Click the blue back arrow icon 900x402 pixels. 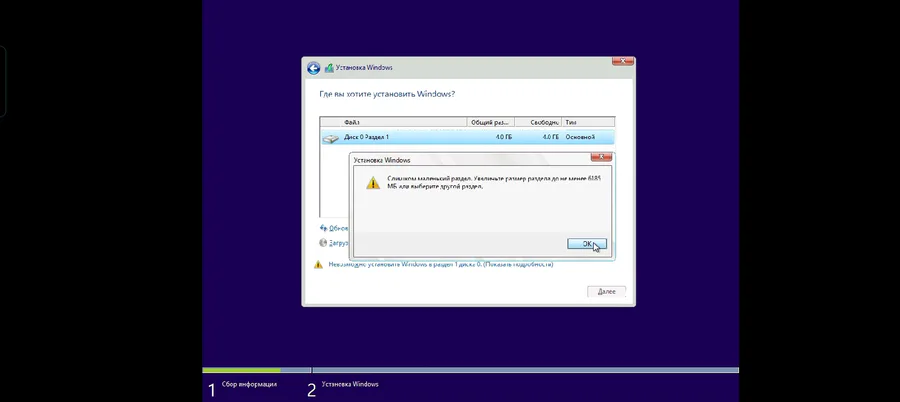pyautogui.click(x=313, y=68)
